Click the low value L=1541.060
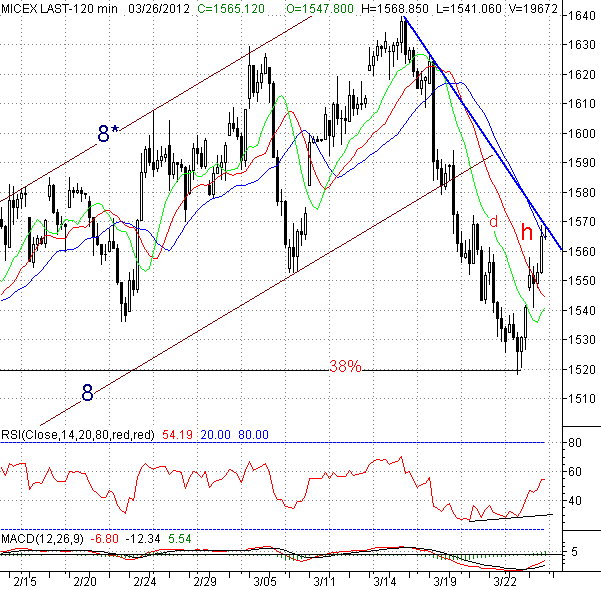Viewport: 601px width, 590px height. tap(469, 8)
